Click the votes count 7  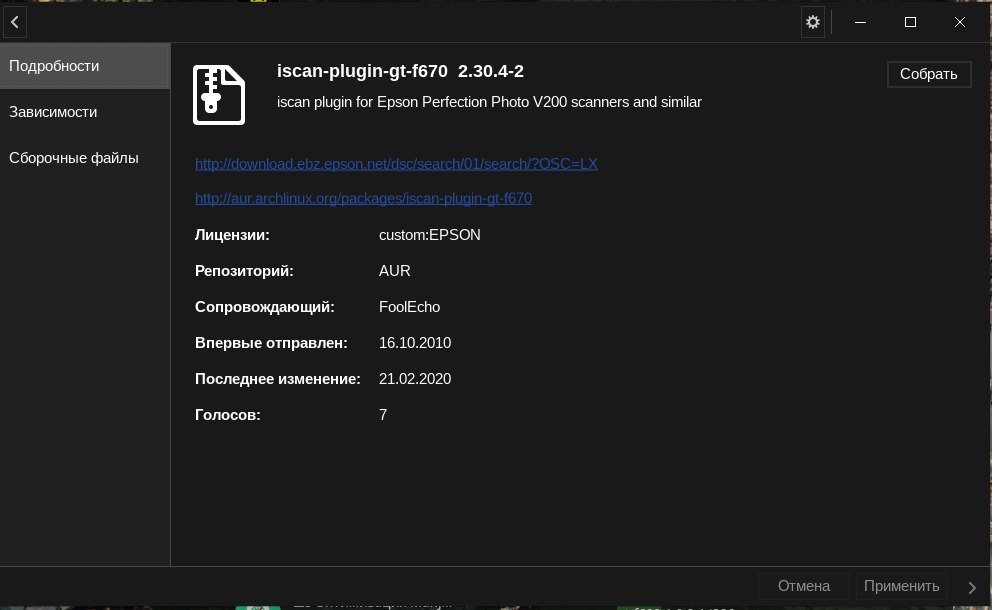383,415
